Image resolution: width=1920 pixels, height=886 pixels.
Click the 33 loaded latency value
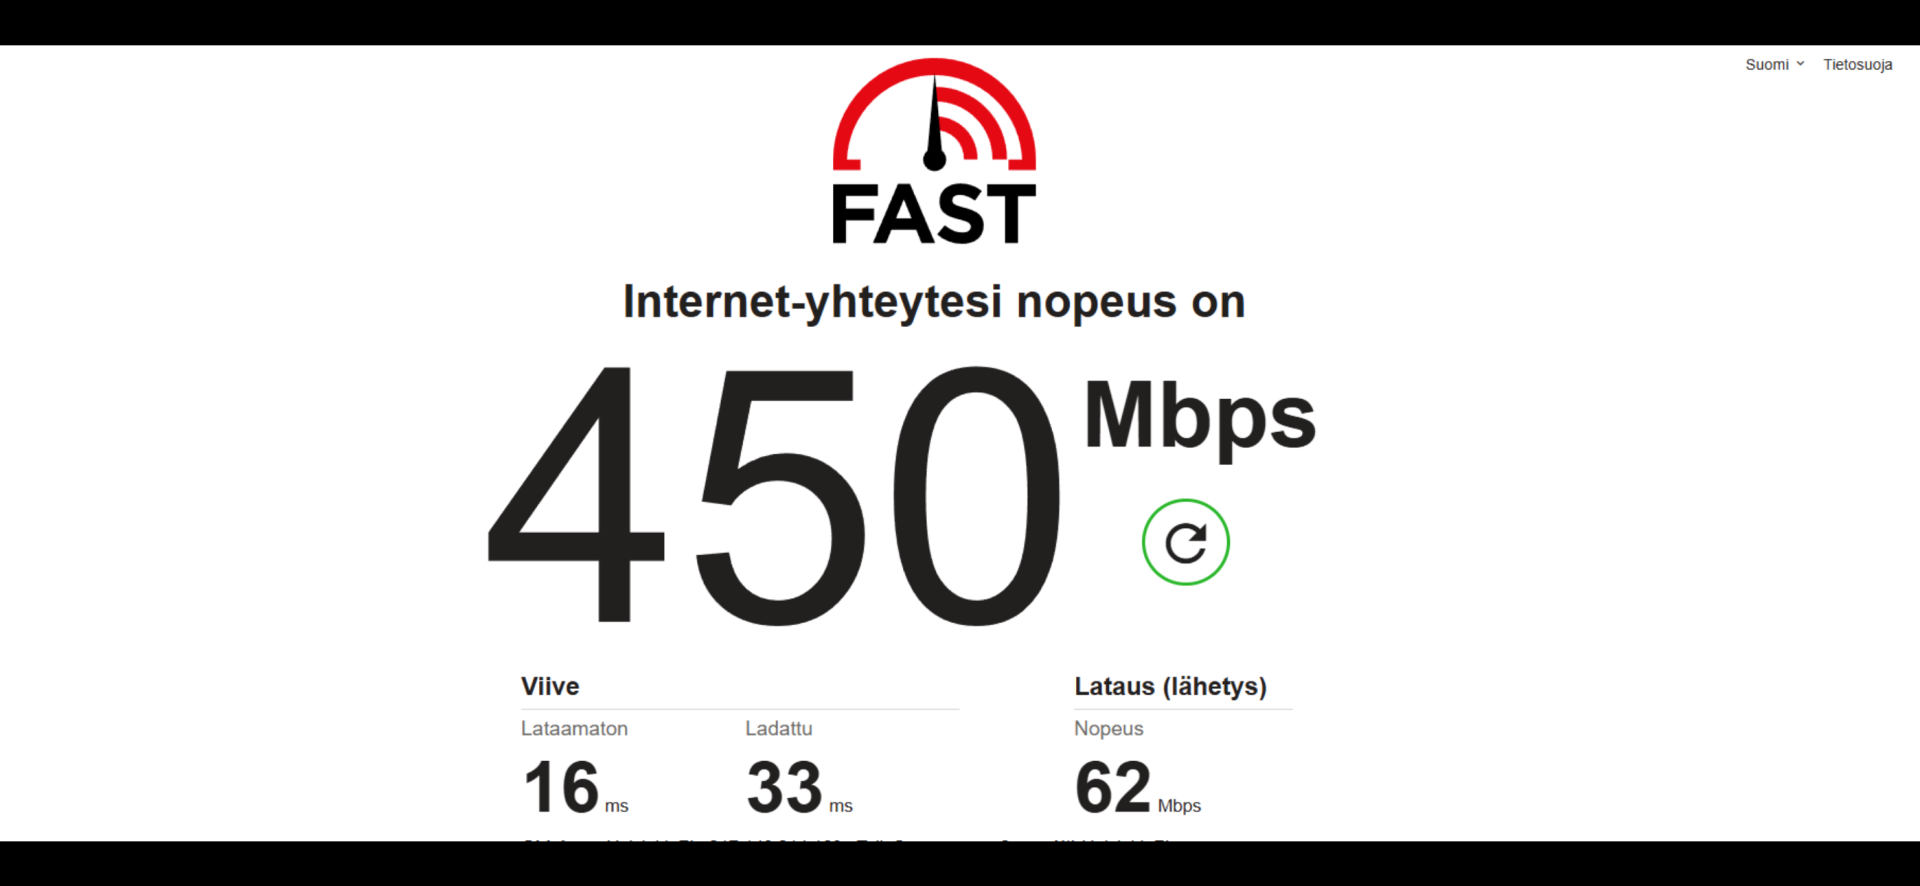point(785,787)
